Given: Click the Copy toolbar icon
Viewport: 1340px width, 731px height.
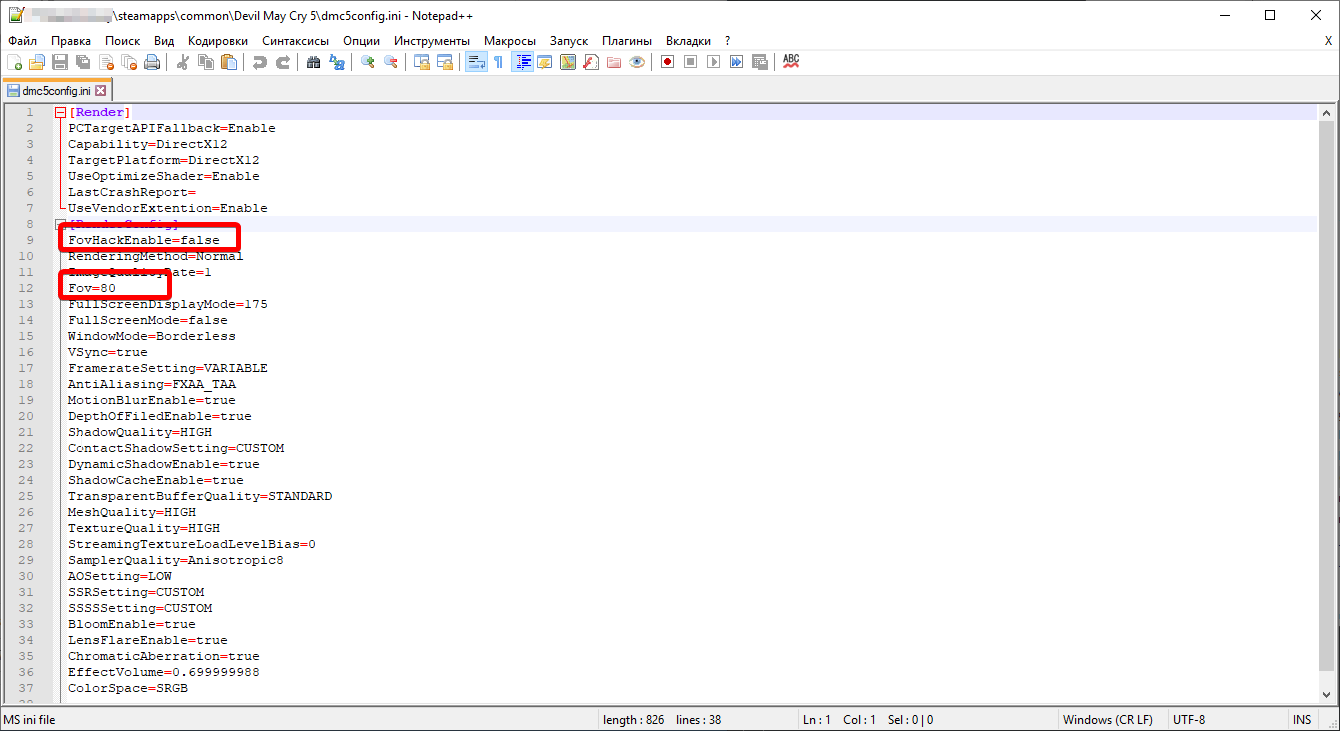Looking at the screenshot, I should click(x=206, y=62).
